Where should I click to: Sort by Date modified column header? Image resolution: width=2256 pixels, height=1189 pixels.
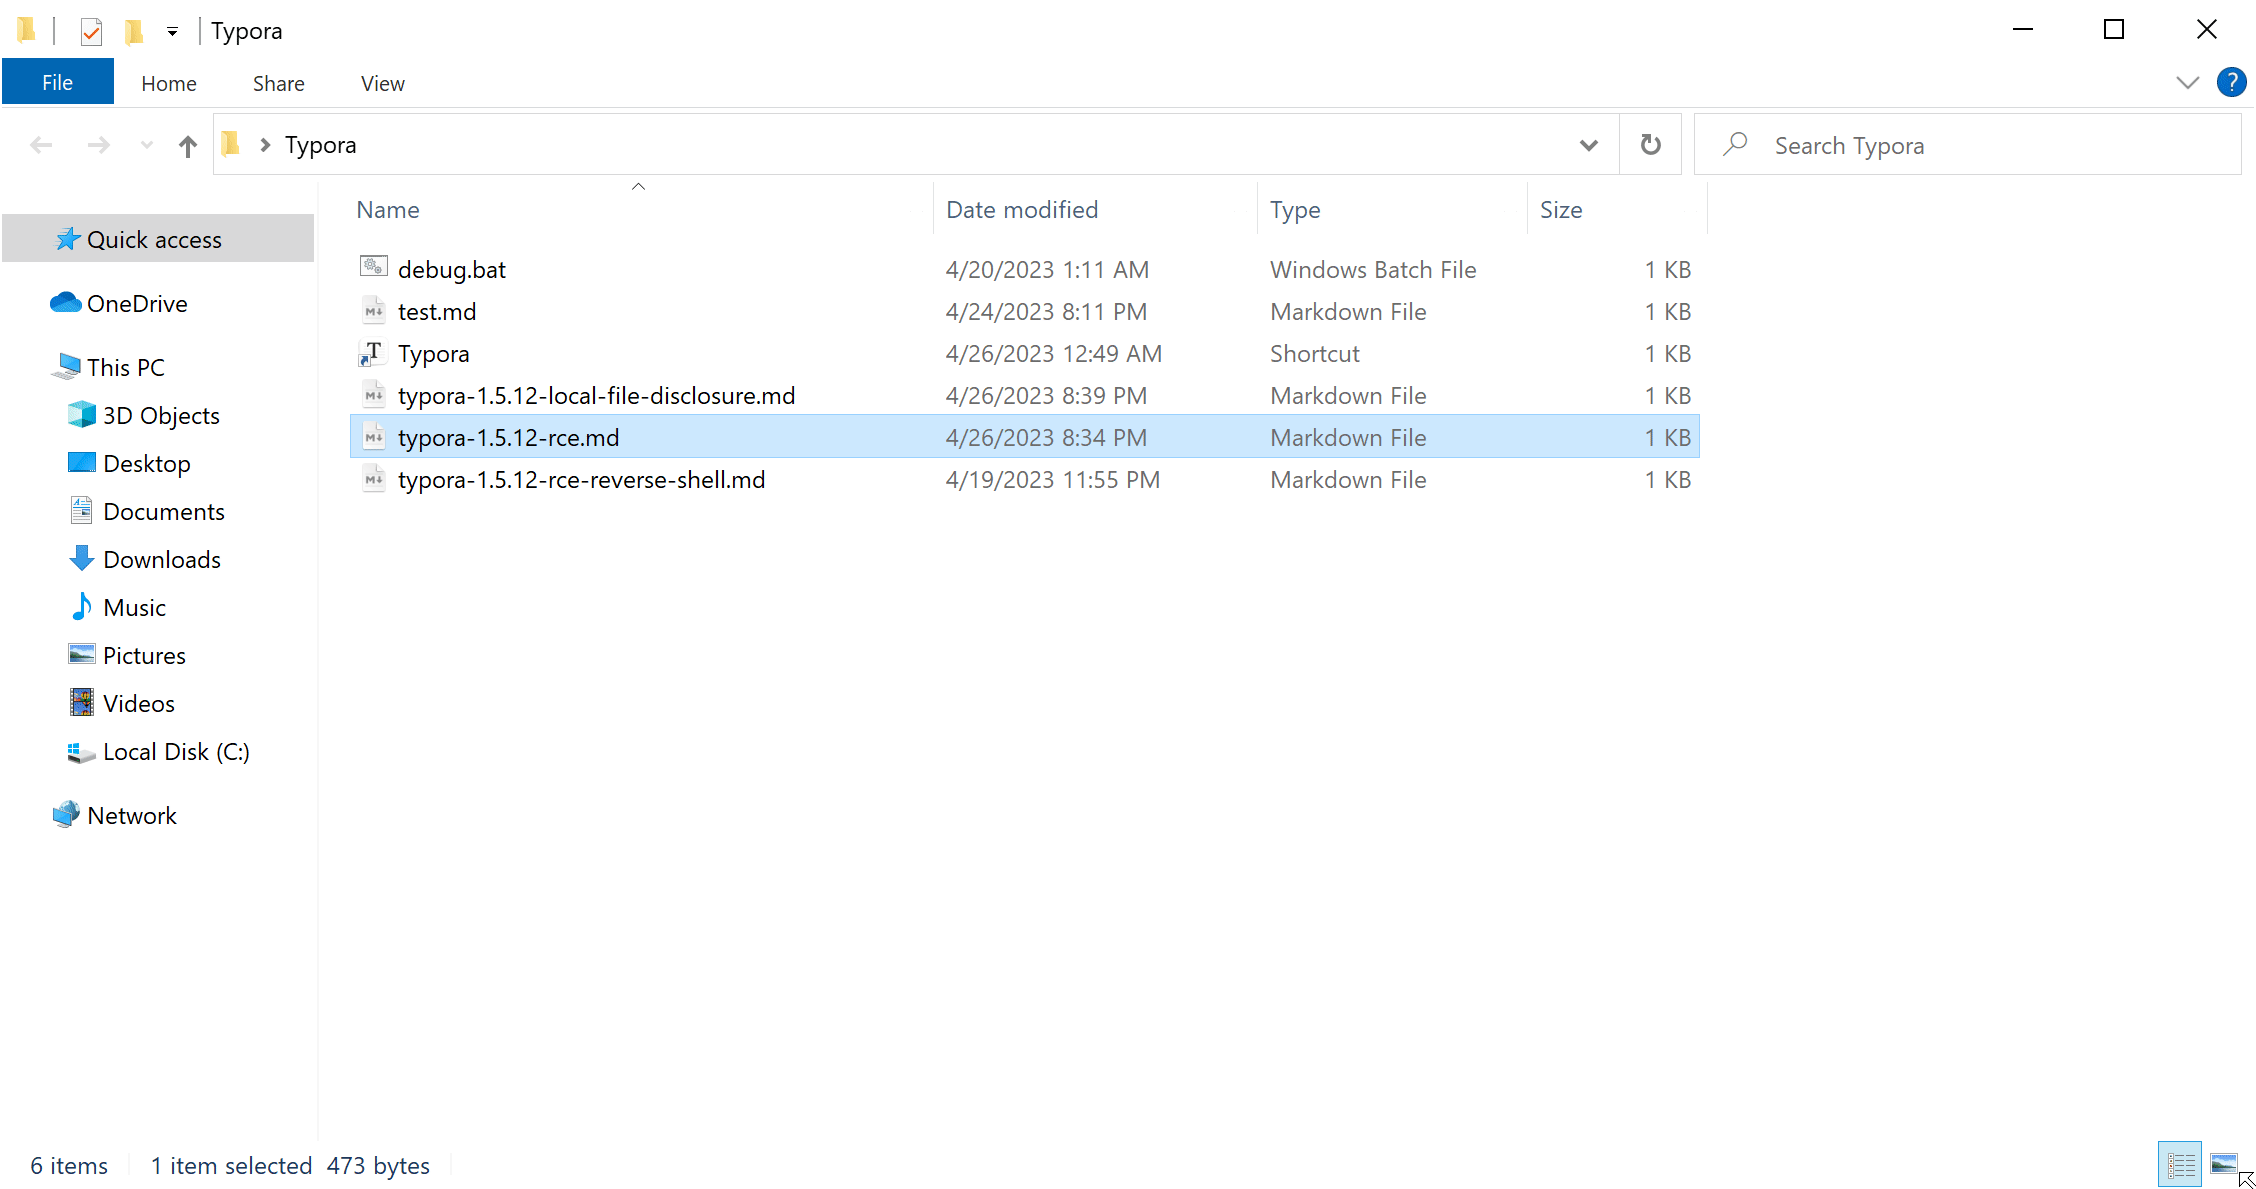point(1021,210)
